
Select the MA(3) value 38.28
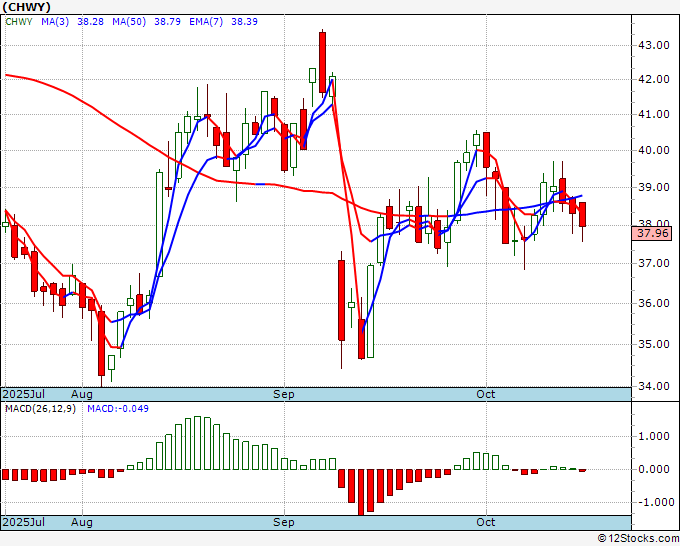pyautogui.click(x=90, y=22)
